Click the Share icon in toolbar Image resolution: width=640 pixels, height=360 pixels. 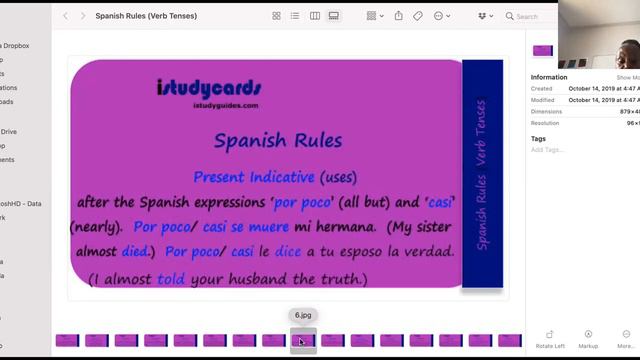click(399, 16)
